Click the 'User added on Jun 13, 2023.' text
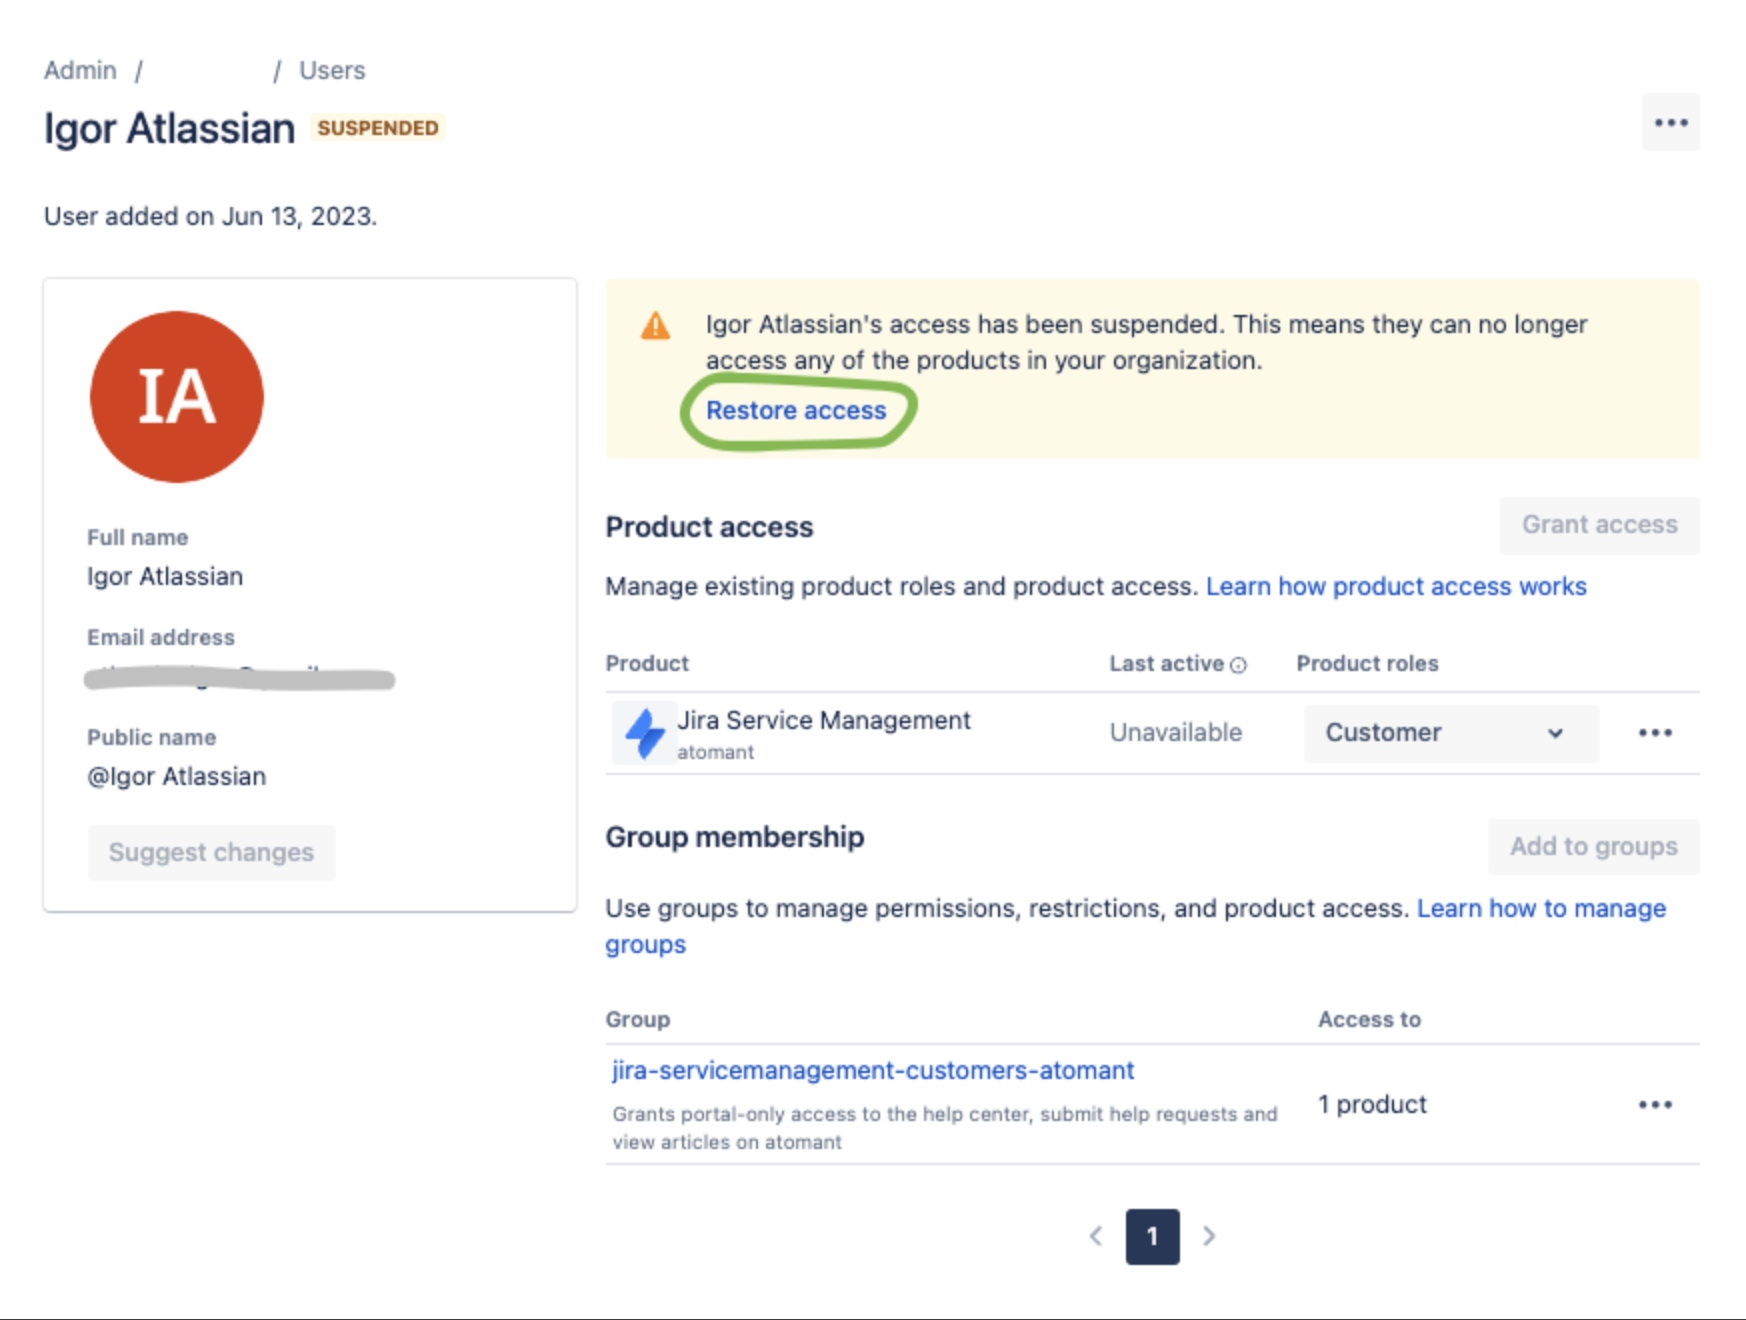This screenshot has width=1746, height=1320. click(x=210, y=217)
